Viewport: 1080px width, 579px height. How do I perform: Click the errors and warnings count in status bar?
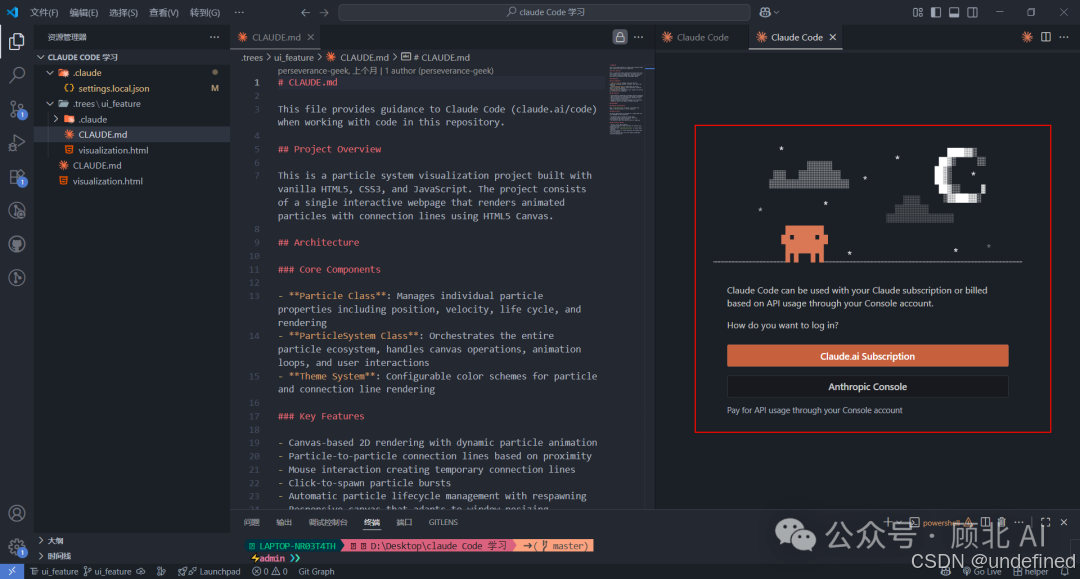click(x=269, y=571)
